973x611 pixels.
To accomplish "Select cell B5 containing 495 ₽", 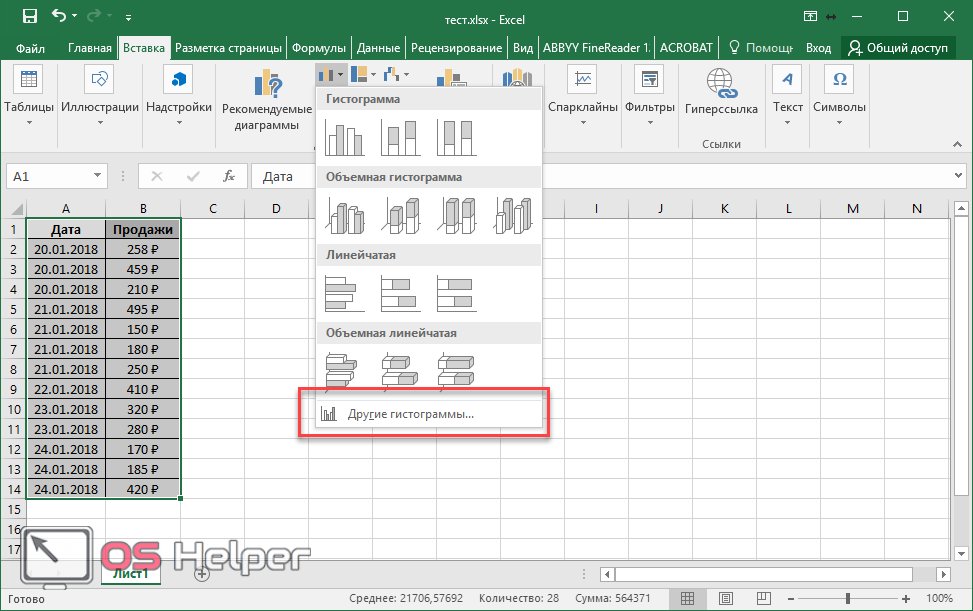I will tap(143, 309).
